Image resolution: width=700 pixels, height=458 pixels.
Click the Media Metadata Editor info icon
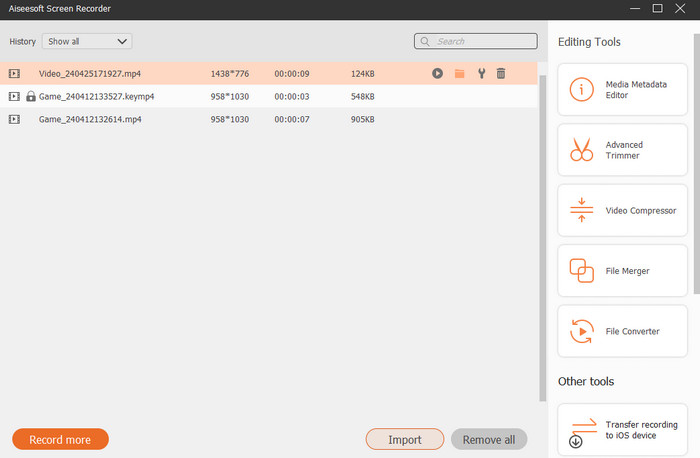(581, 89)
